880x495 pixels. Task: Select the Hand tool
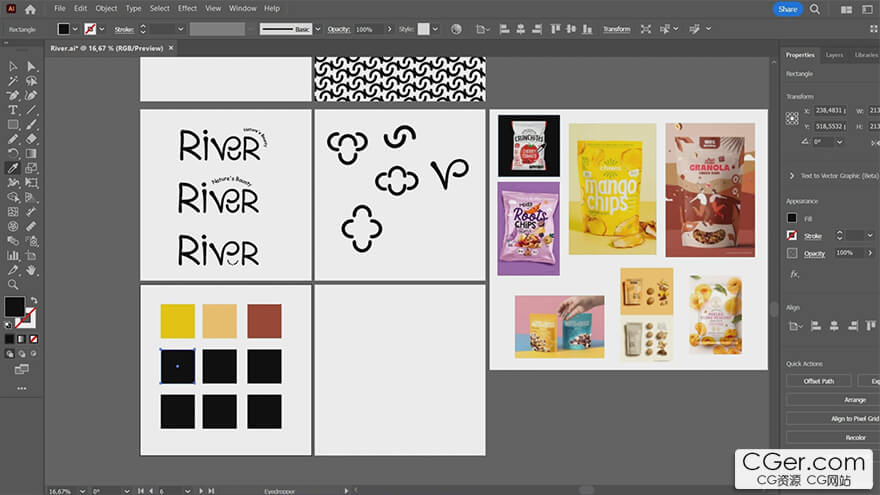(x=31, y=270)
